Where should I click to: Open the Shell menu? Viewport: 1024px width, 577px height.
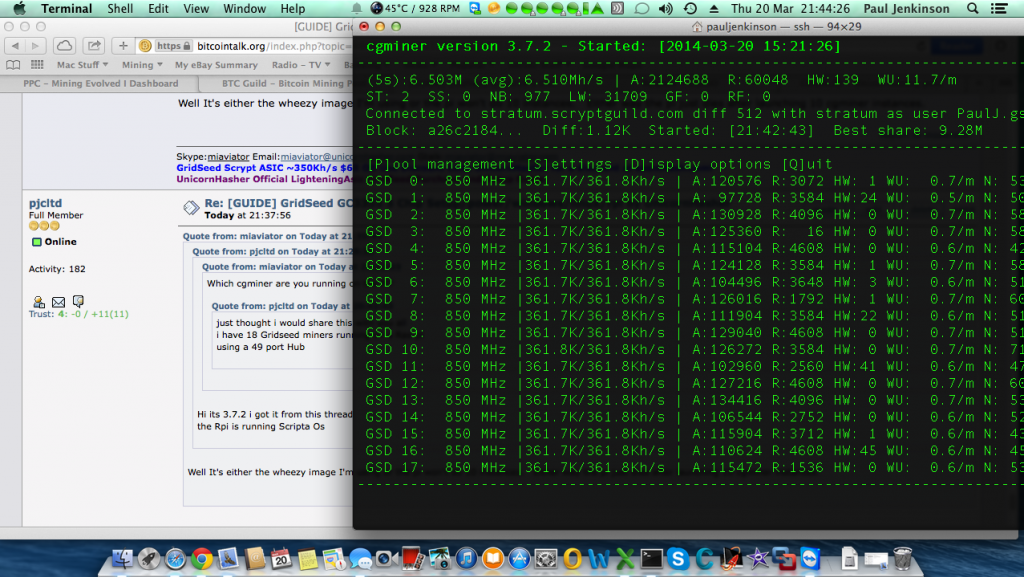tap(120, 8)
